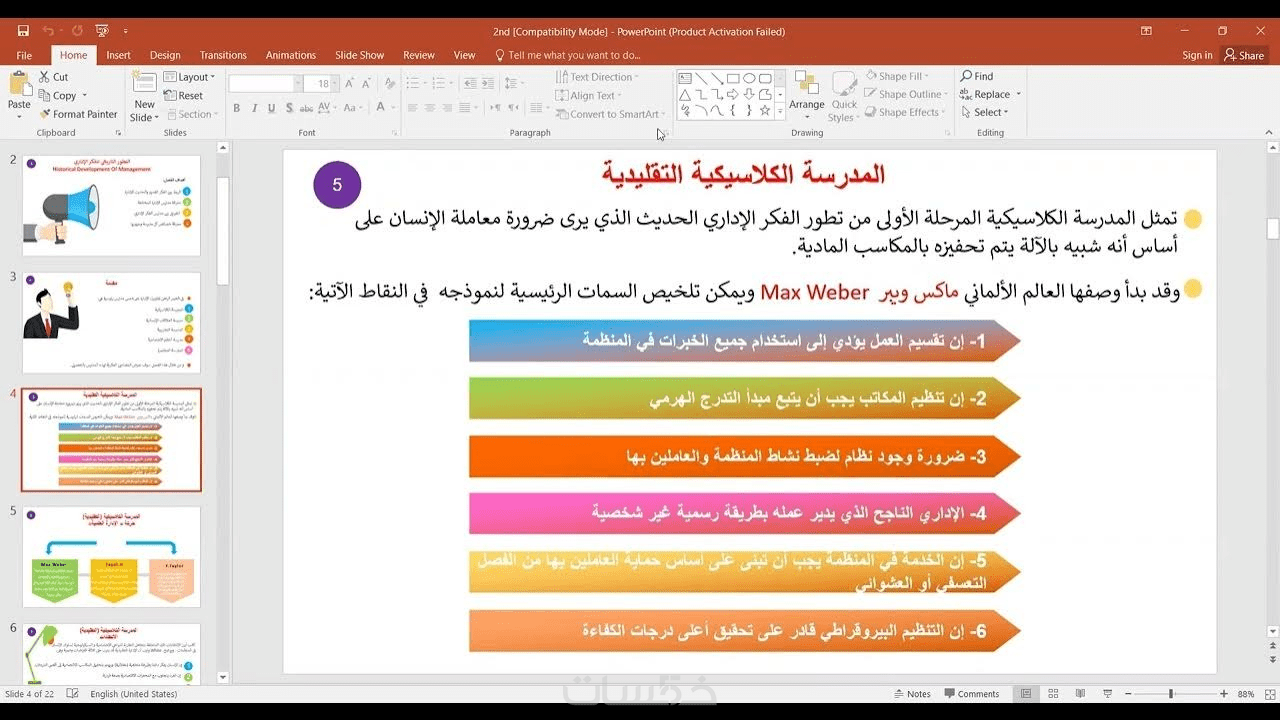Increase the font size
The image size is (1280, 720).
pos(348,84)
